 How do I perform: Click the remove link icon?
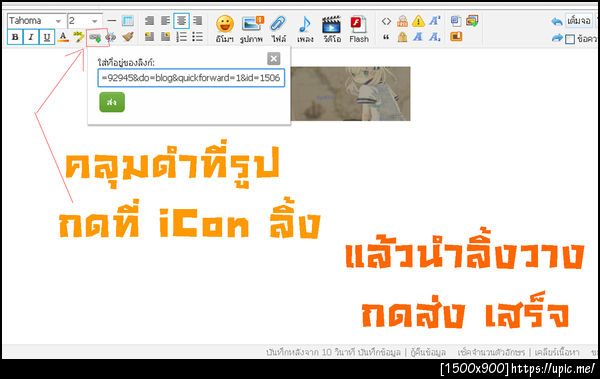pyautogui.click(x=111, y=37)
